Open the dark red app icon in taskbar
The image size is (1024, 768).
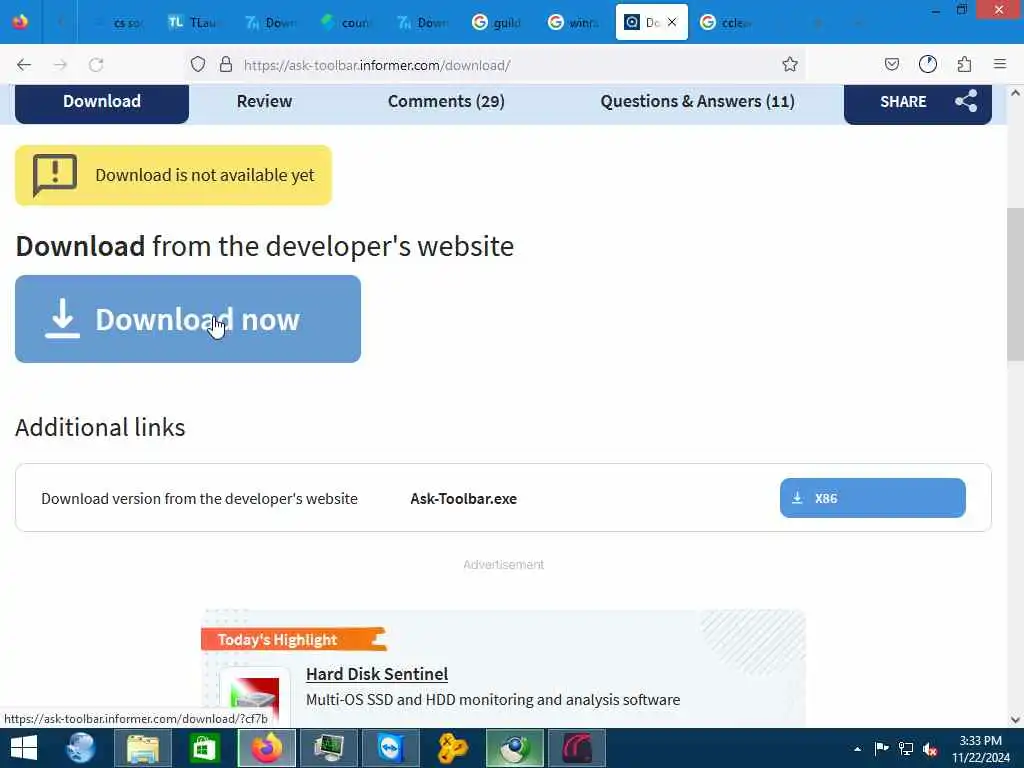pyautogui.click(x=577, y=748)
